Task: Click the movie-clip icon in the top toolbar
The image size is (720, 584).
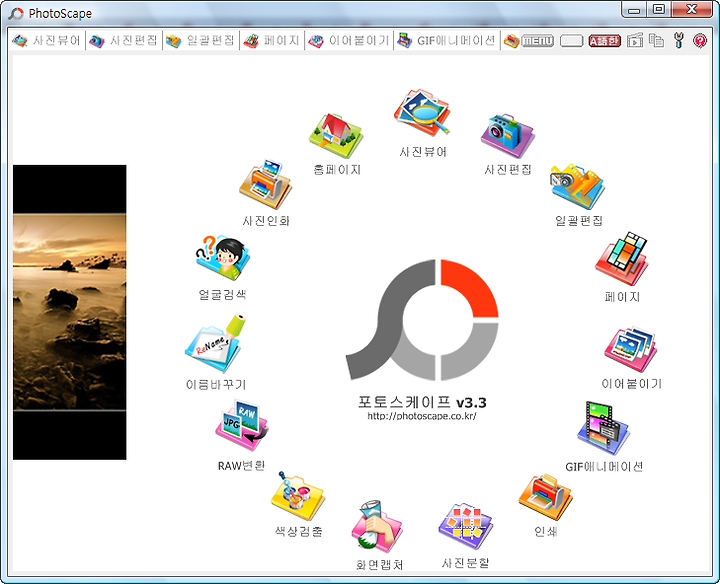Action: point(635,40)
